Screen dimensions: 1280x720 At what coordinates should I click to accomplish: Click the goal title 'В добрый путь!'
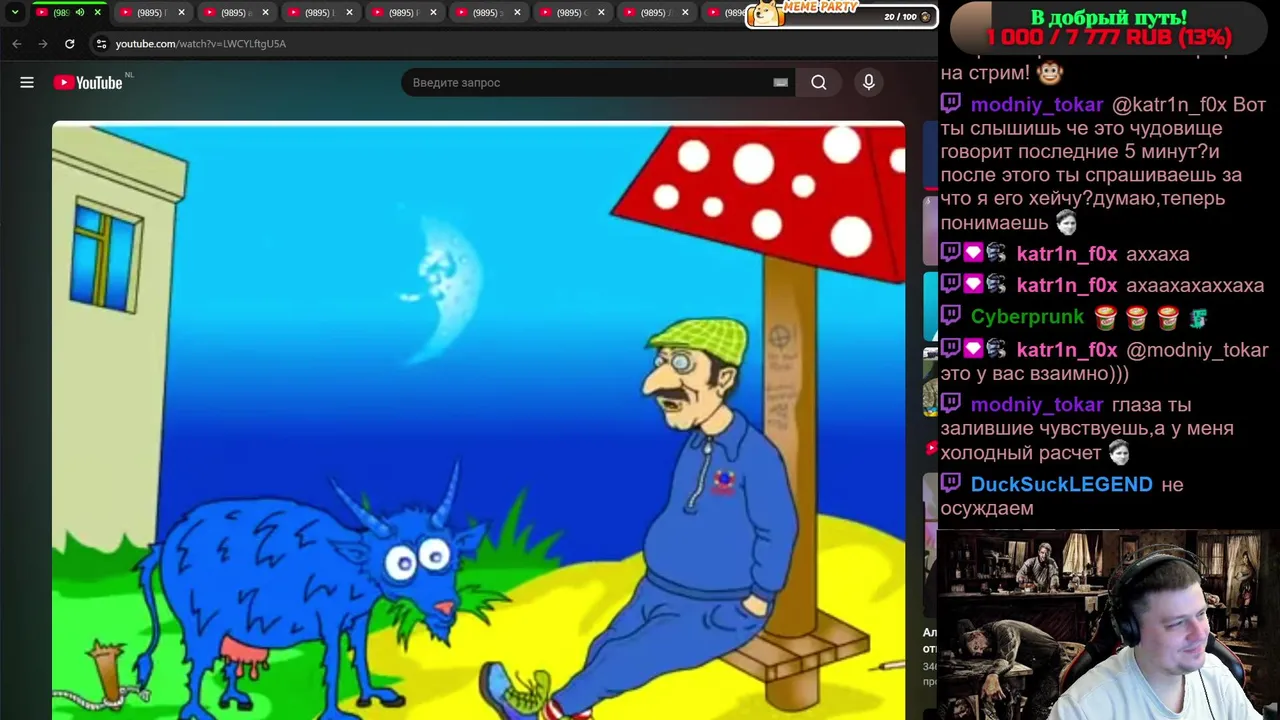coord(1108,18)
